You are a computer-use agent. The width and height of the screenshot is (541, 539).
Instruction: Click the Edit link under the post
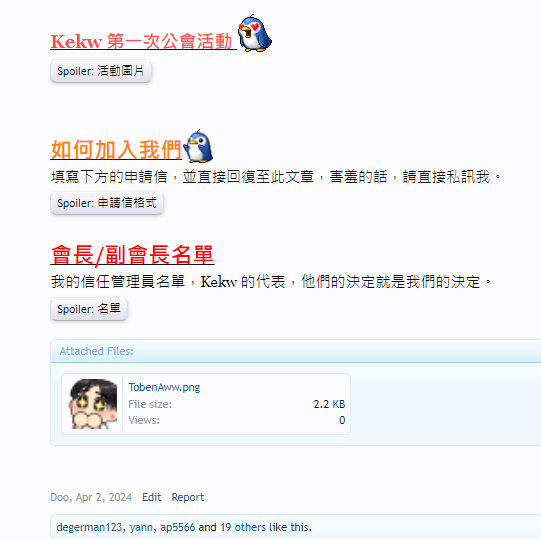pyautogui.click(x=151, y=497)
